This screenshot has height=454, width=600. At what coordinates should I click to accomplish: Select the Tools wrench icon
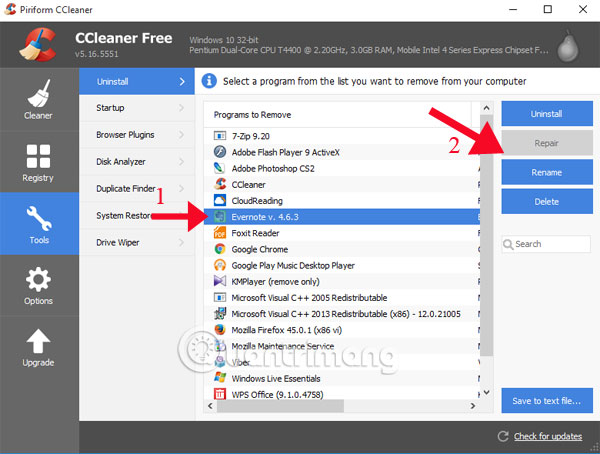point(39,218)
